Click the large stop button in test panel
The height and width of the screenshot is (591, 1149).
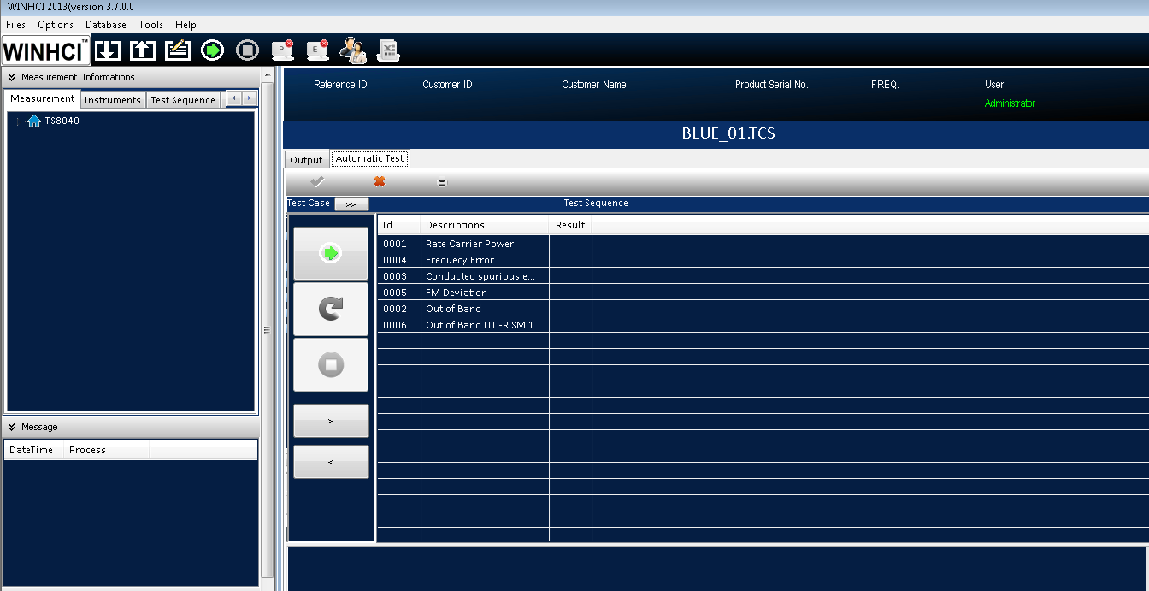(330, 365)
